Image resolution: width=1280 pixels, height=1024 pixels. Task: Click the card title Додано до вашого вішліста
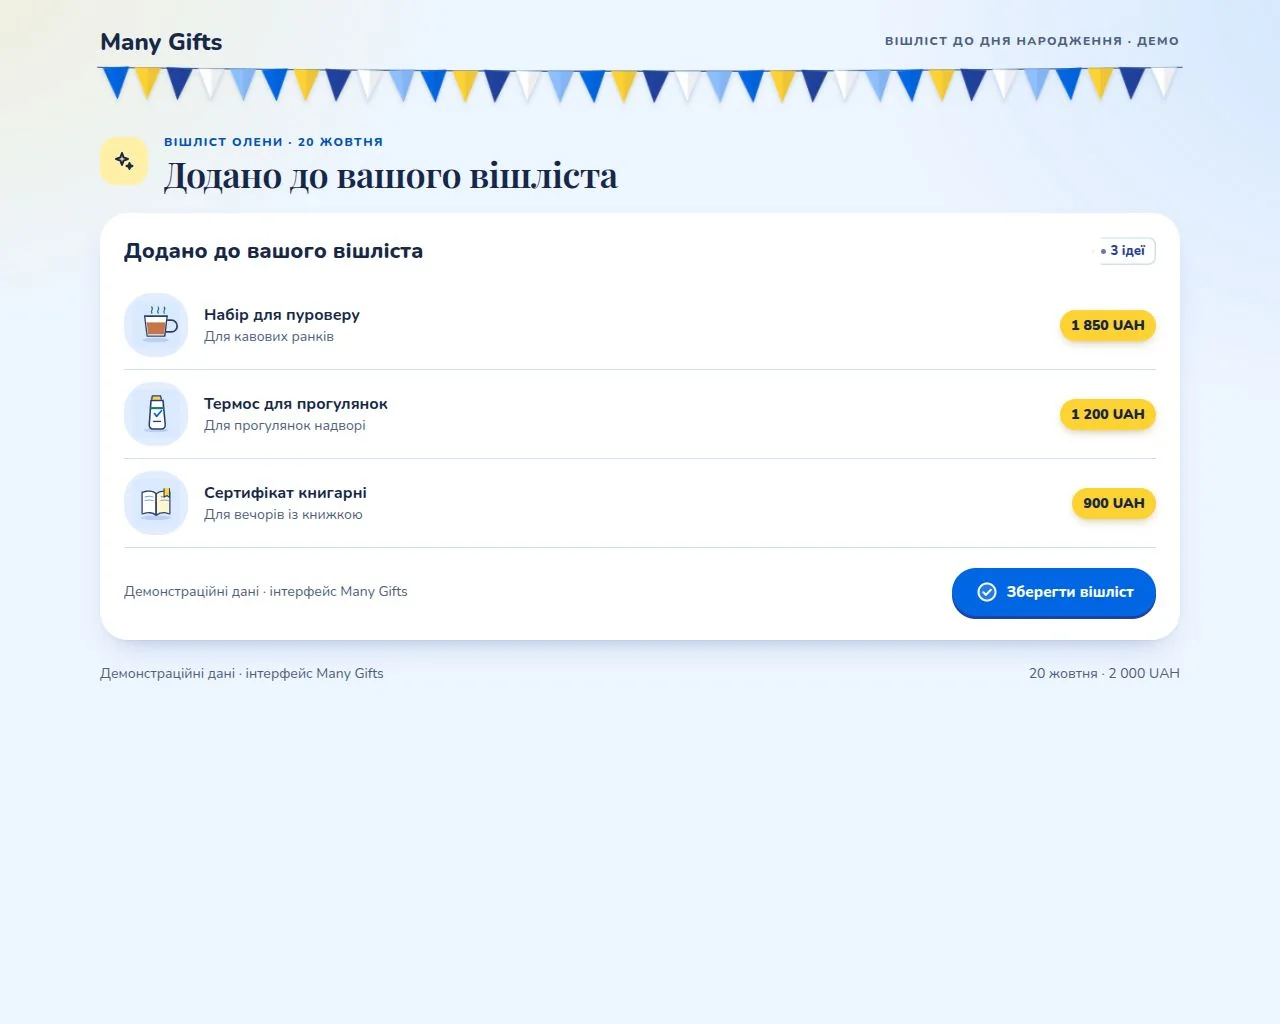point(273,251)
